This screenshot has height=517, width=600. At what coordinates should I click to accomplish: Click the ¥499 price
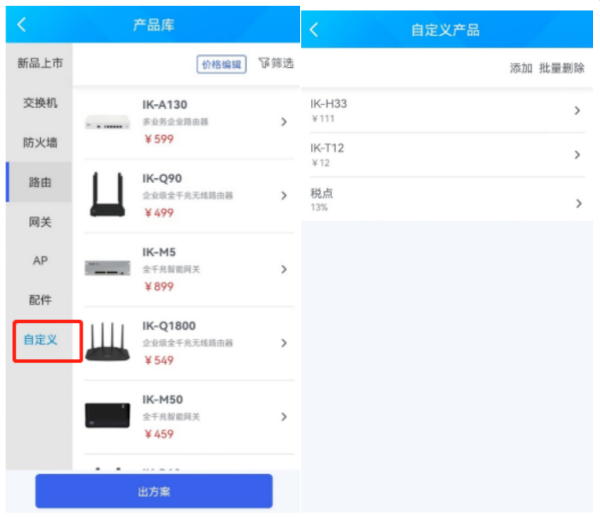(x=159, y=213)
